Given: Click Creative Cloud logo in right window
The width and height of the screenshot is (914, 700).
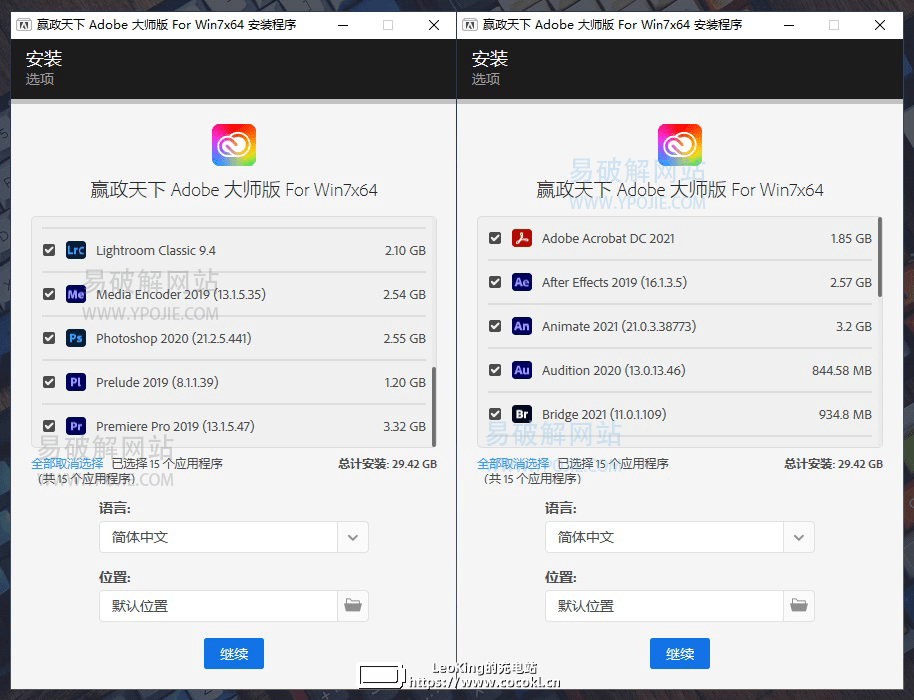Looking at the screenshot, I should tap(680, 145).
